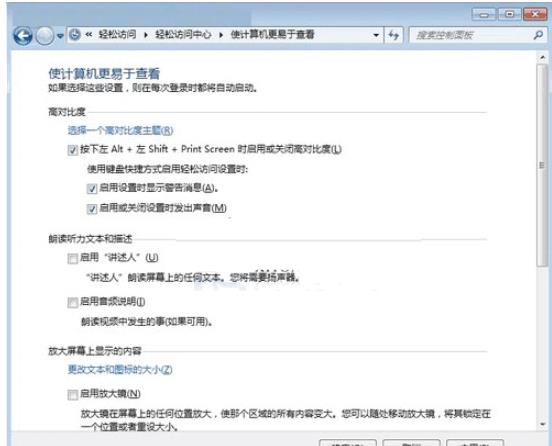Toggle Alt+Shift+Print Screen high contrast checkbox

point(73,150)
